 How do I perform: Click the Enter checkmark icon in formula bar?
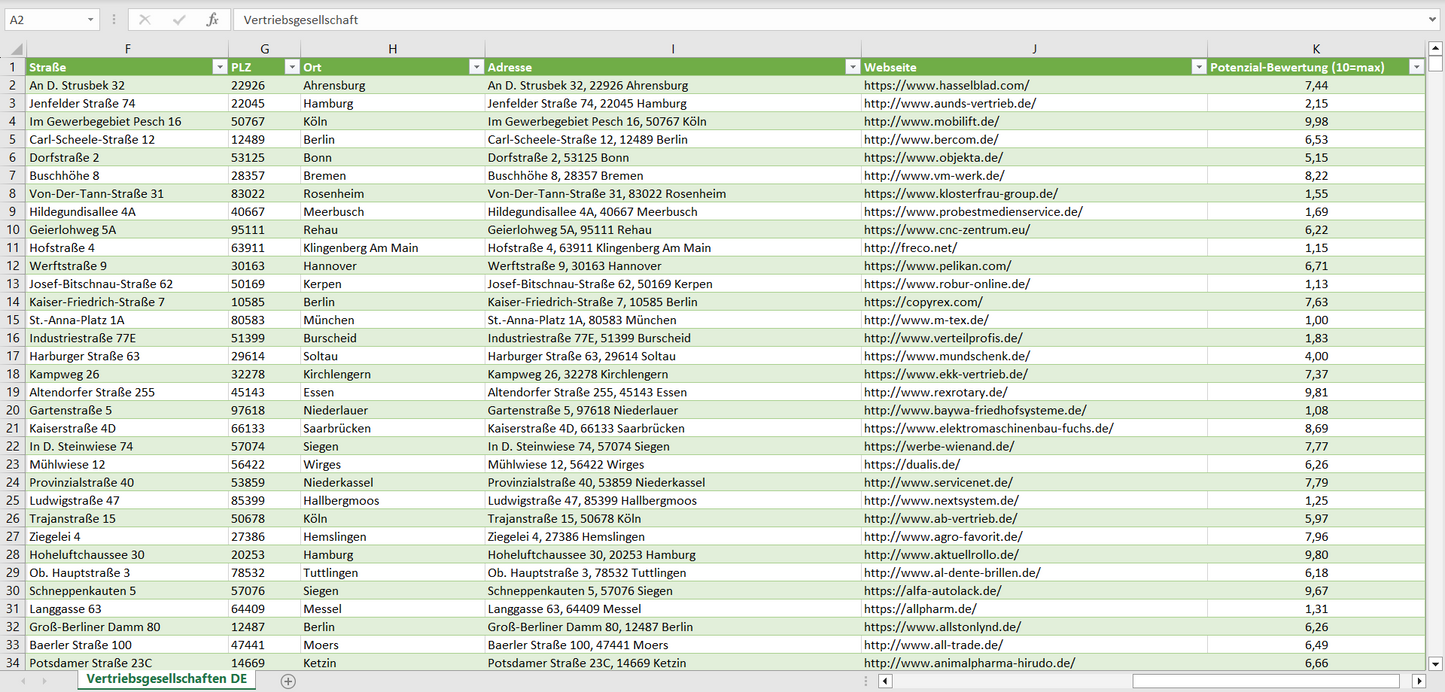(x=179, y=20)
